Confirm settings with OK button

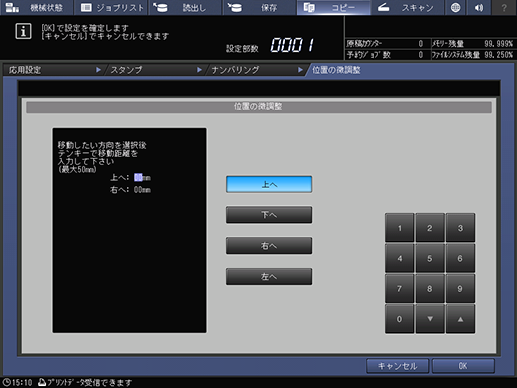[463, 366]
